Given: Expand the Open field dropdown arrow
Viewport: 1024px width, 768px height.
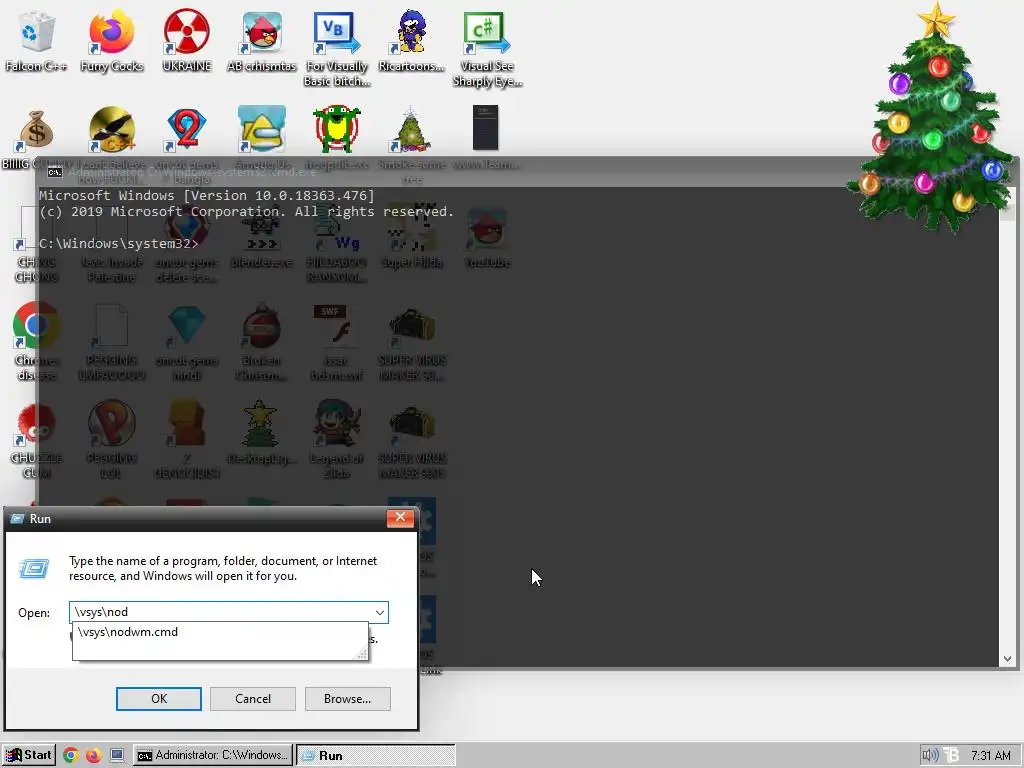Looking at the screenshot, I should pos(379,613).
